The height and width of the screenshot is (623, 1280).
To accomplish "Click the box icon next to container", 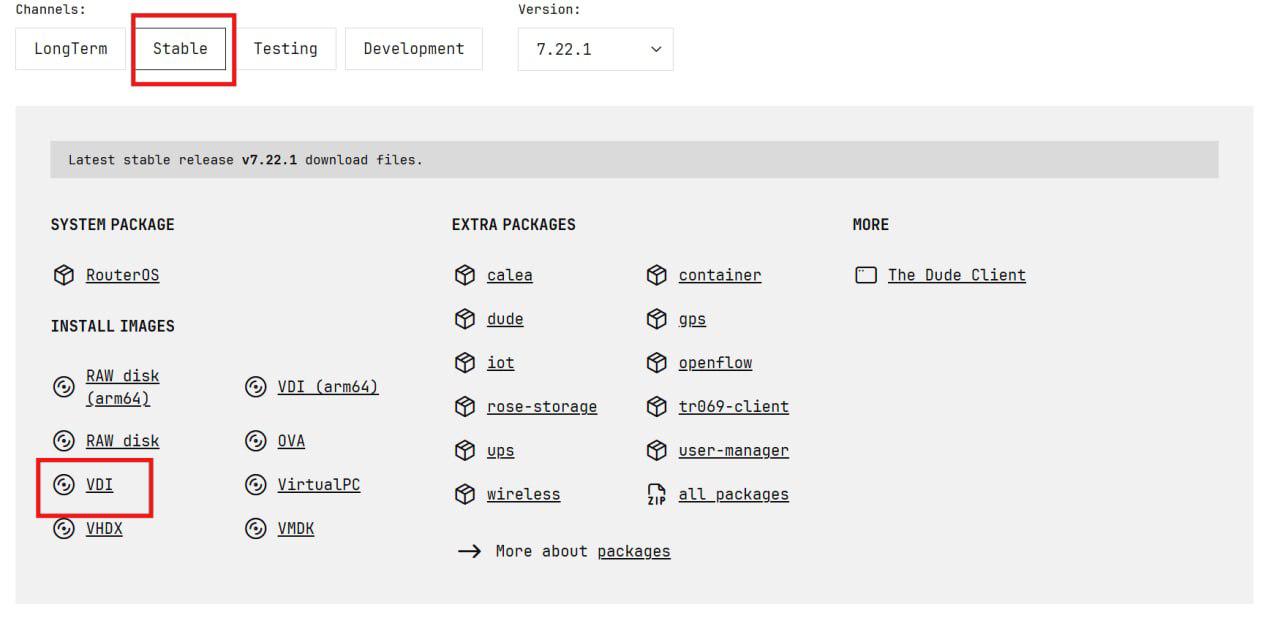I will point(656,275).
